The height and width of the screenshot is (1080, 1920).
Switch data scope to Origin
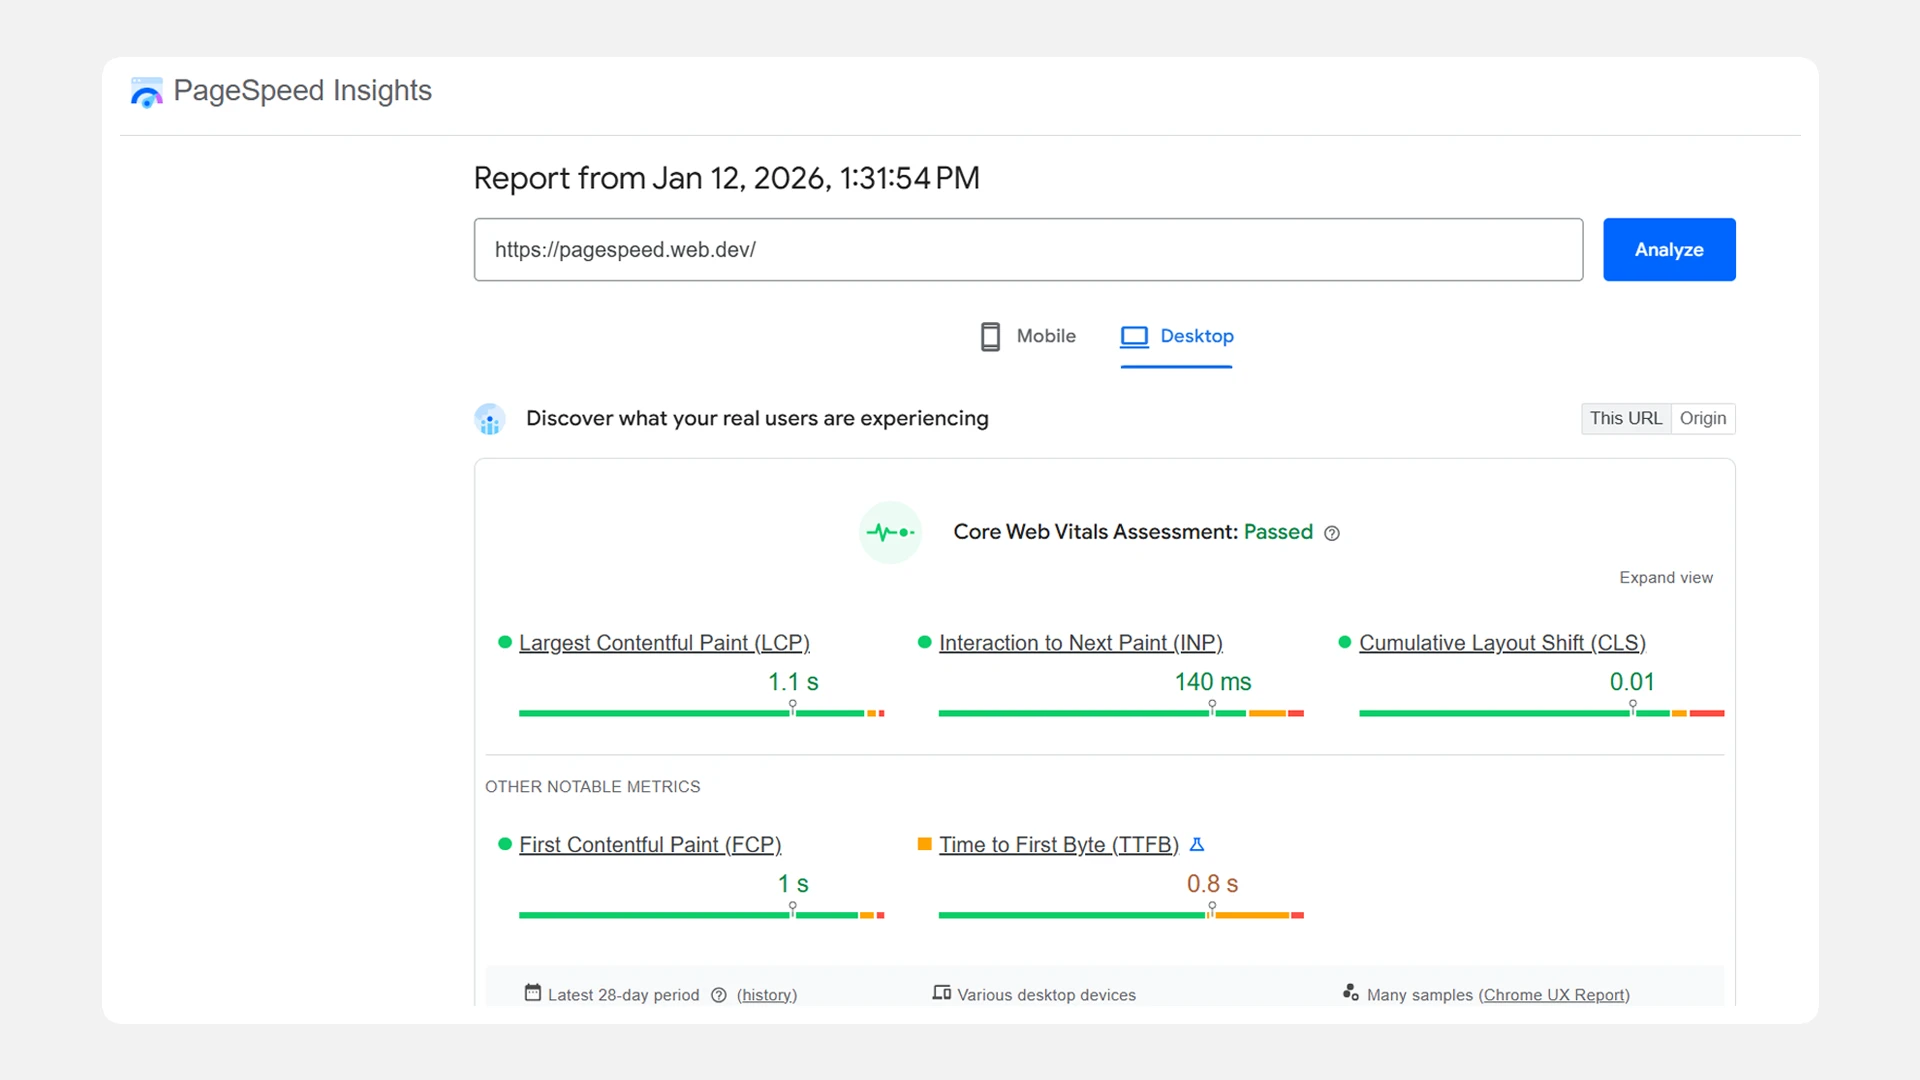[1702, 419]
